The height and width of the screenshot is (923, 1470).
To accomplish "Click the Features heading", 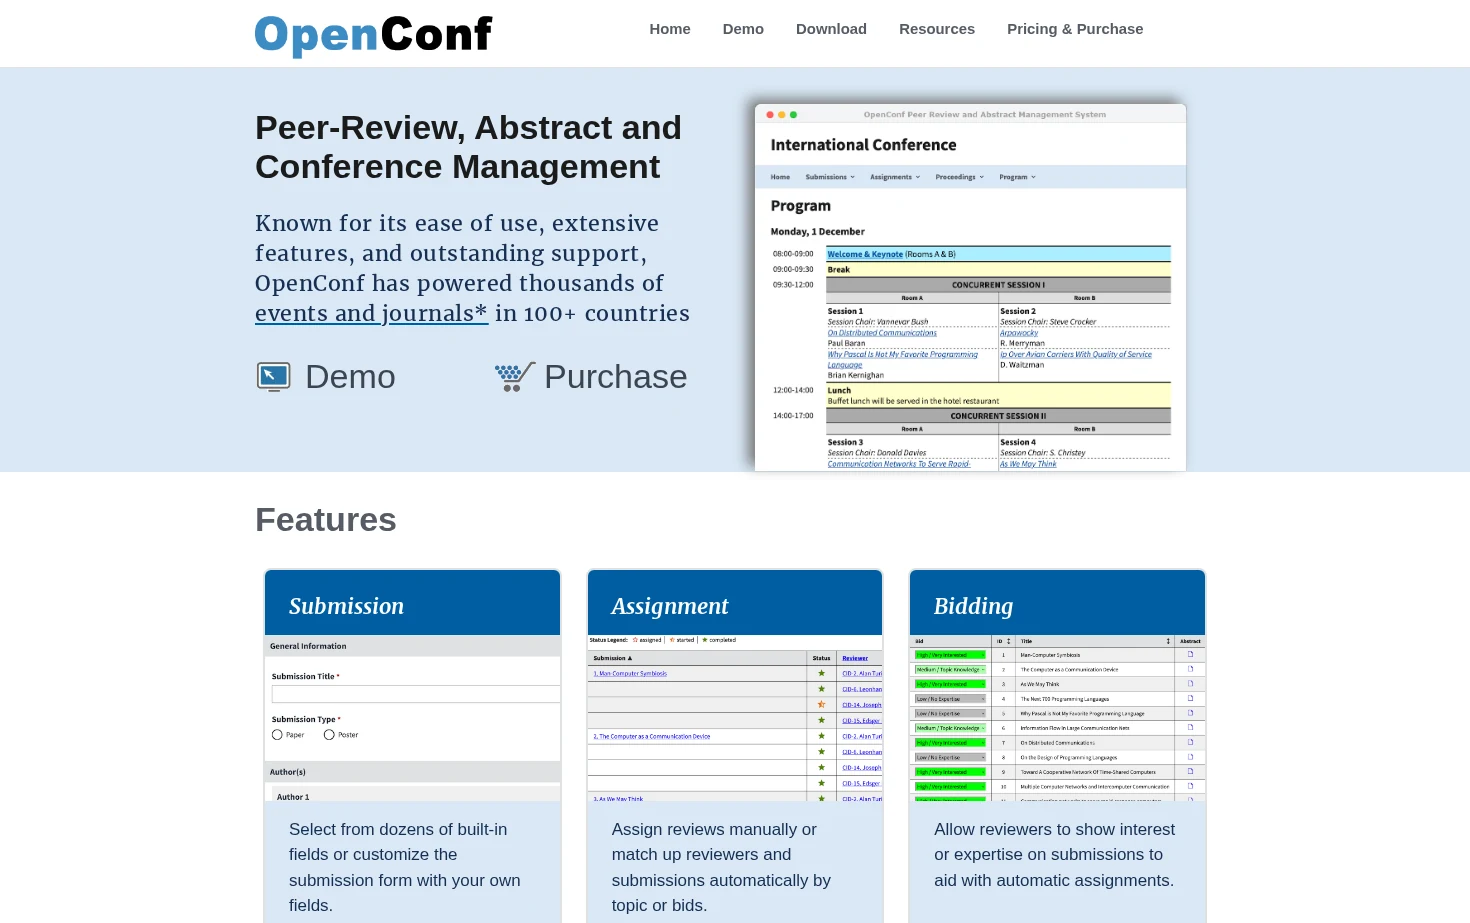I will tap(326, 520).
